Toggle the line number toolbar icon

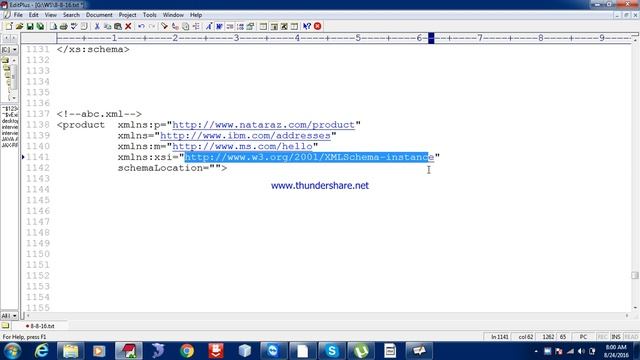pos(240,27)
